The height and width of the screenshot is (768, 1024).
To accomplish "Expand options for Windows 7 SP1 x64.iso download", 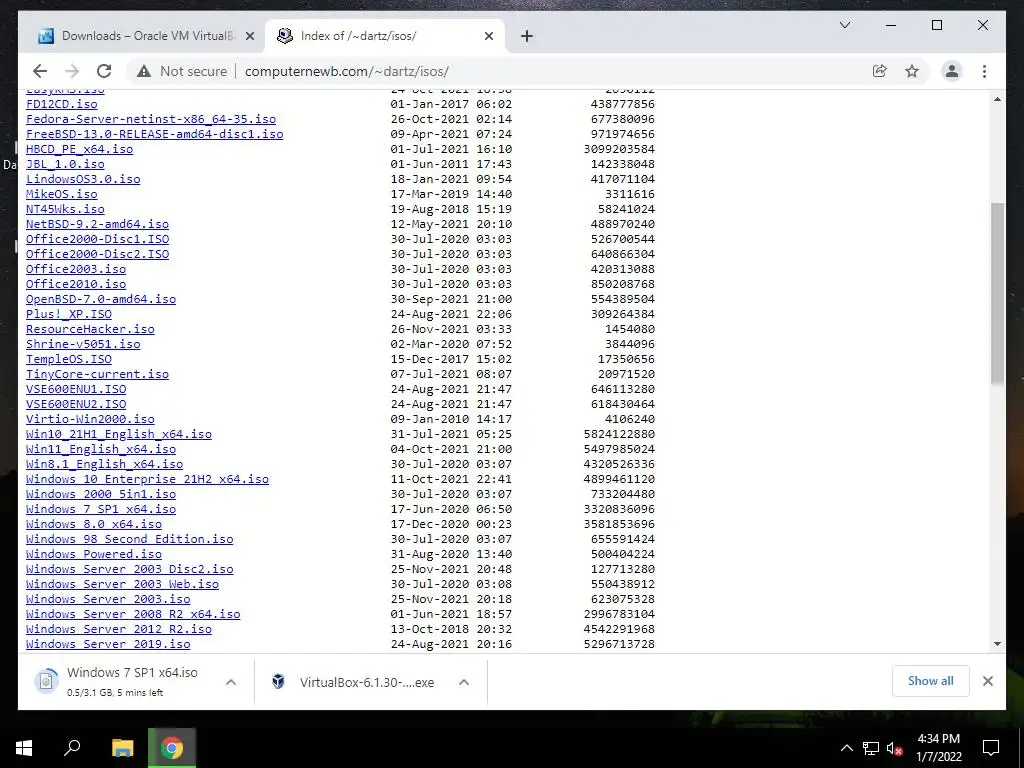I will [231, 682].
